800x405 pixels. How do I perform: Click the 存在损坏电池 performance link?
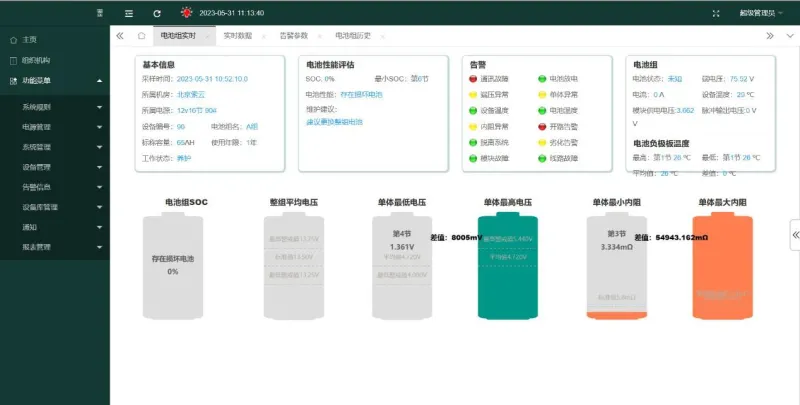pos(361,95)
